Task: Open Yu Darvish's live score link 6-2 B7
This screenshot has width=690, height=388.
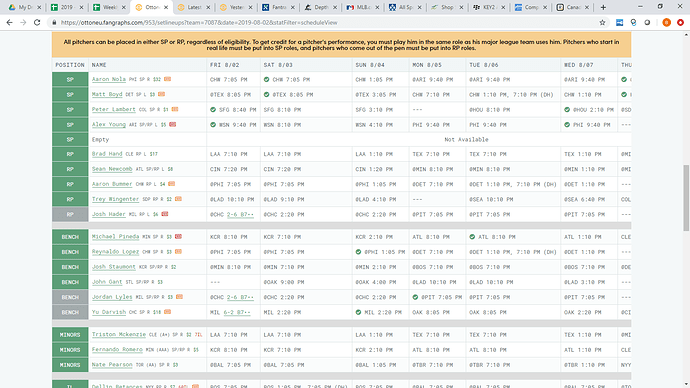Action: pyautogui.click(x=237, y=312)
